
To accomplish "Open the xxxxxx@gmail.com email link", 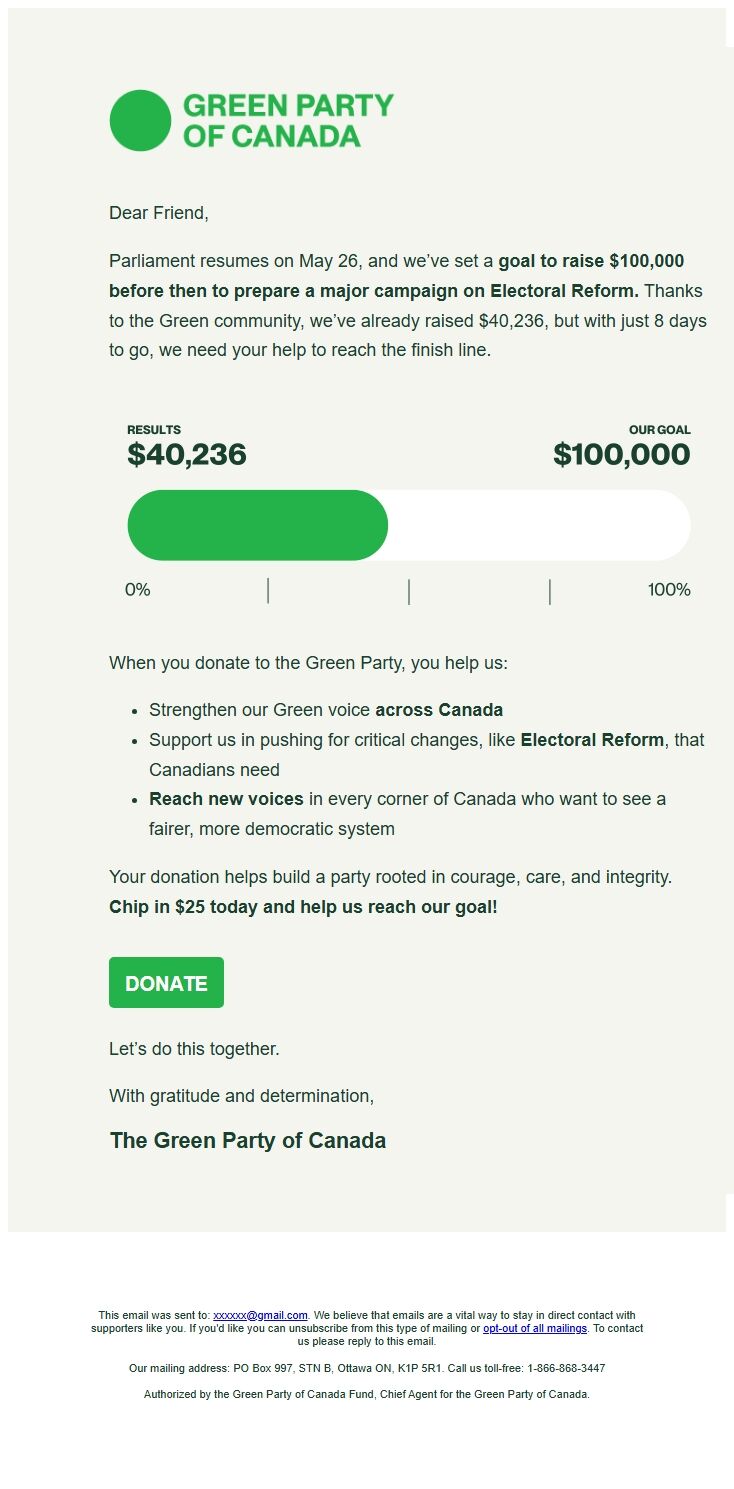I will pyautogui.click(x=260, y=1315).
